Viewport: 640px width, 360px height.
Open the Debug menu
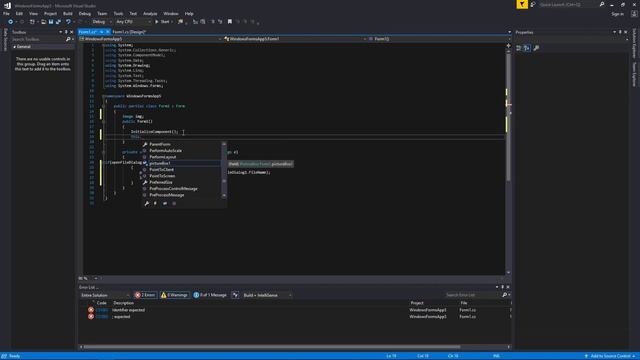84,13
